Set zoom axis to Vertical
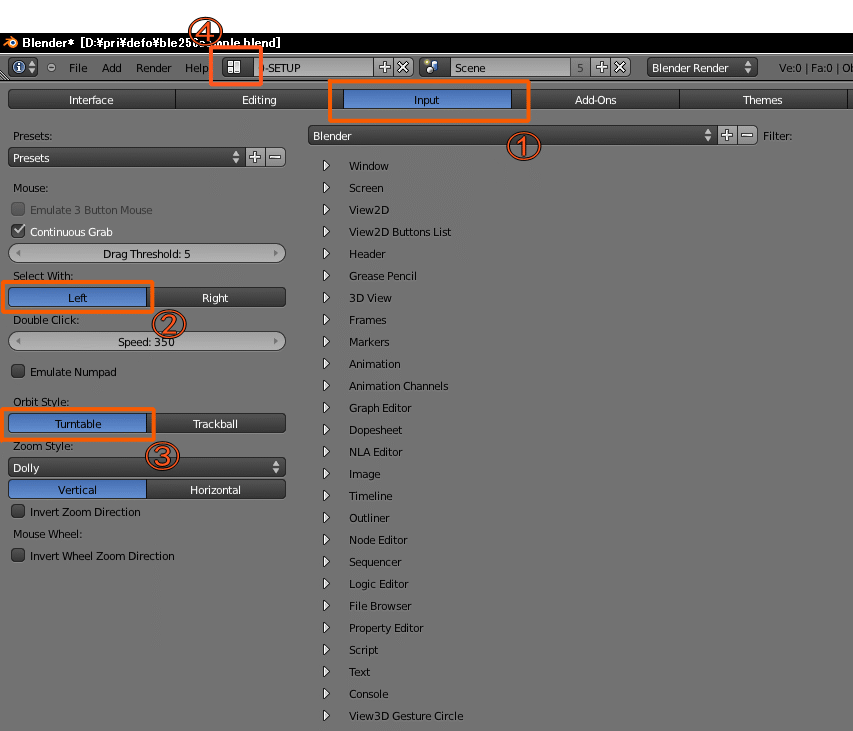853x731 pixels. (x=77, y=490)
